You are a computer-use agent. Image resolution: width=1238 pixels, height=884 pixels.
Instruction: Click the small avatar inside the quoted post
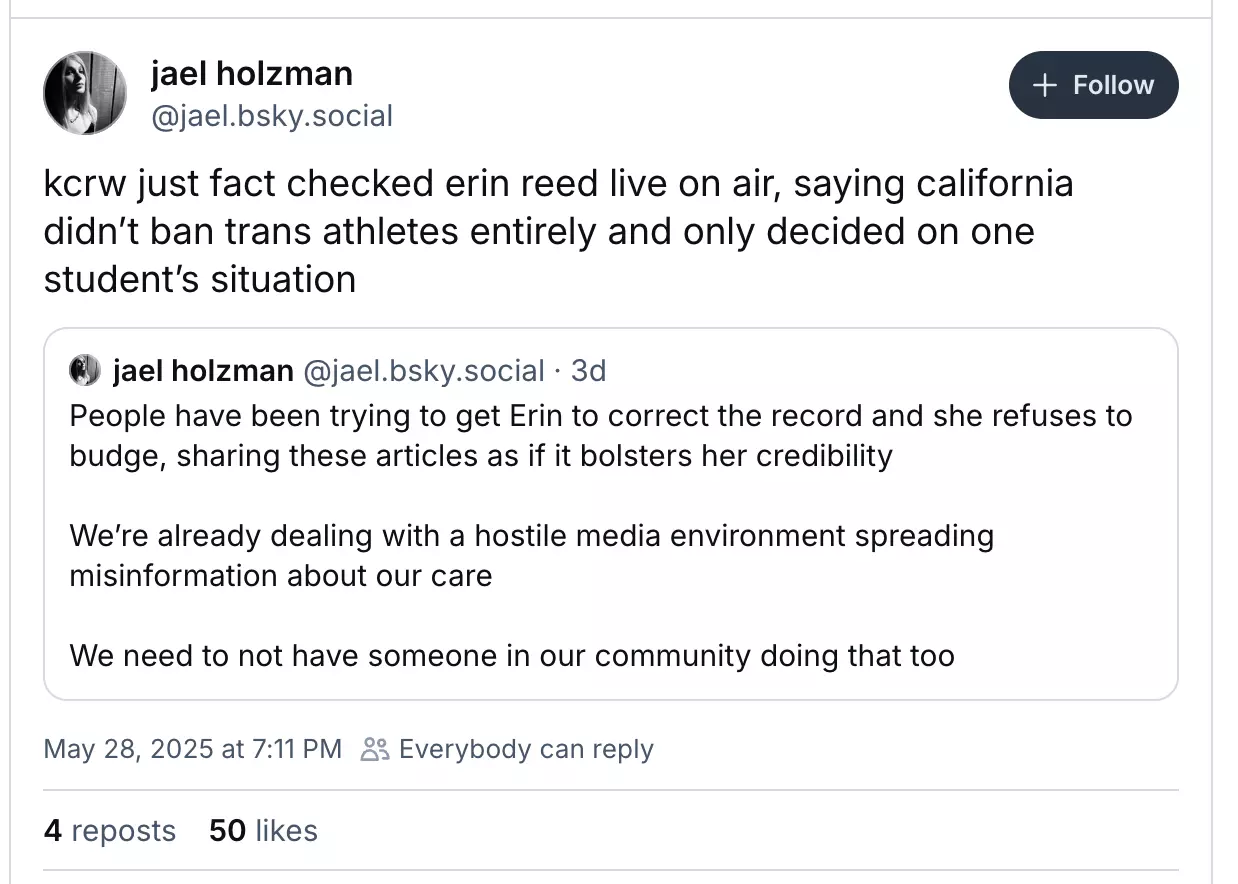coord(84,371)
